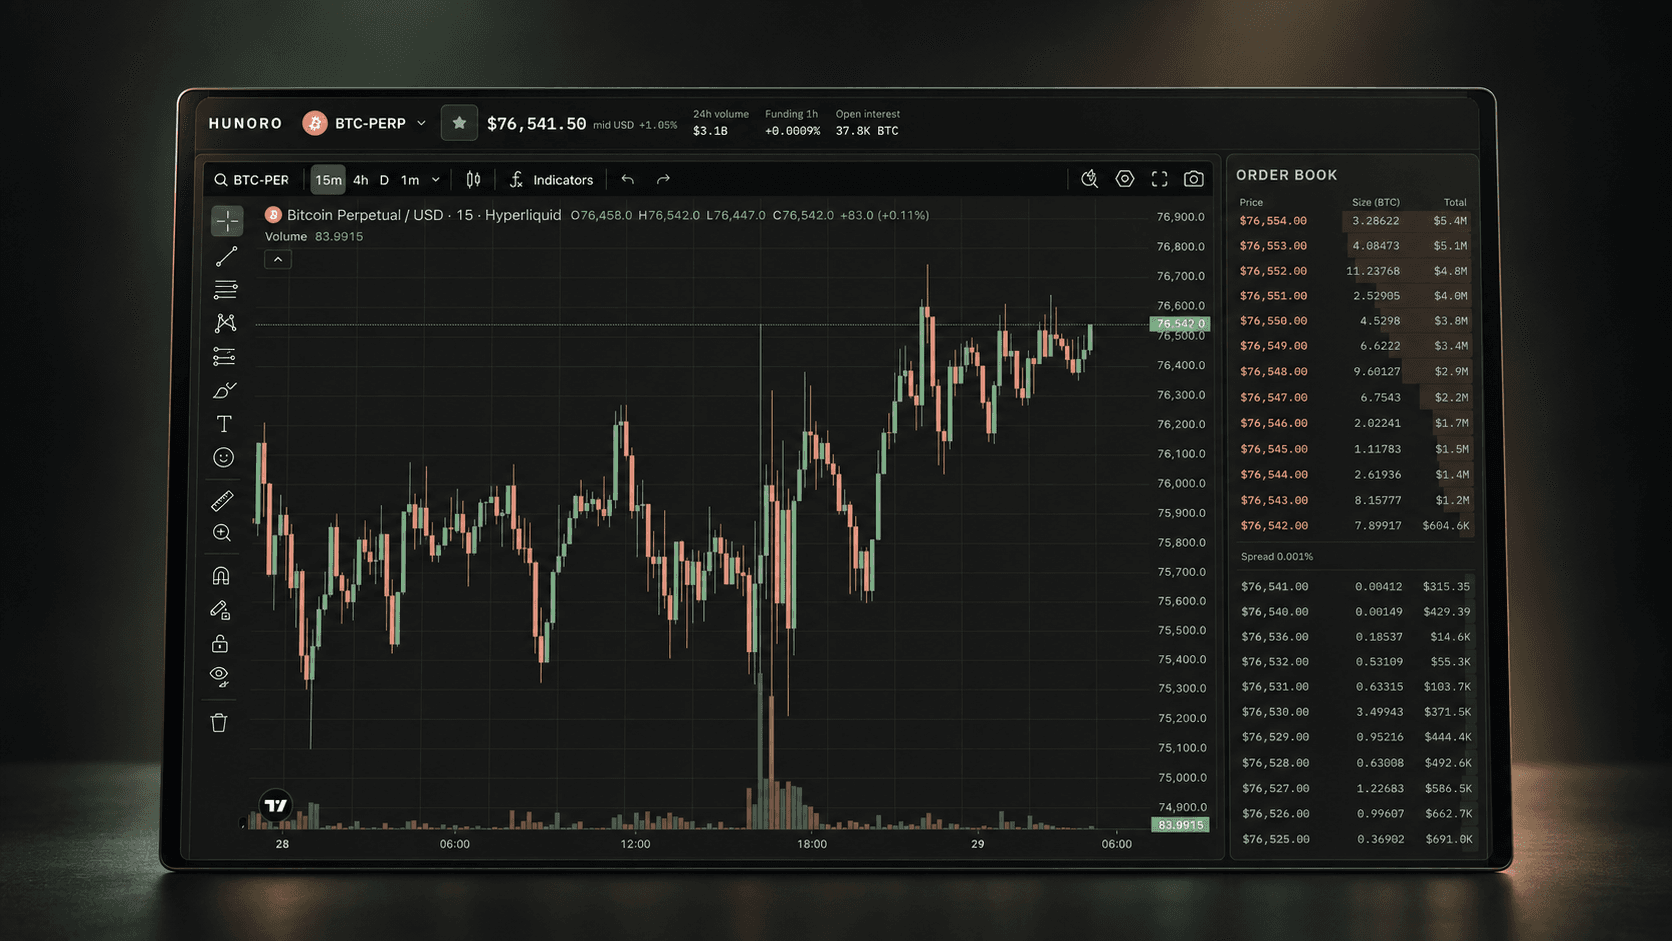The image size is (1672, 941).
Task: Select the crosshair cursor tool
Action: pyautogui.click(x=227, y=221)
